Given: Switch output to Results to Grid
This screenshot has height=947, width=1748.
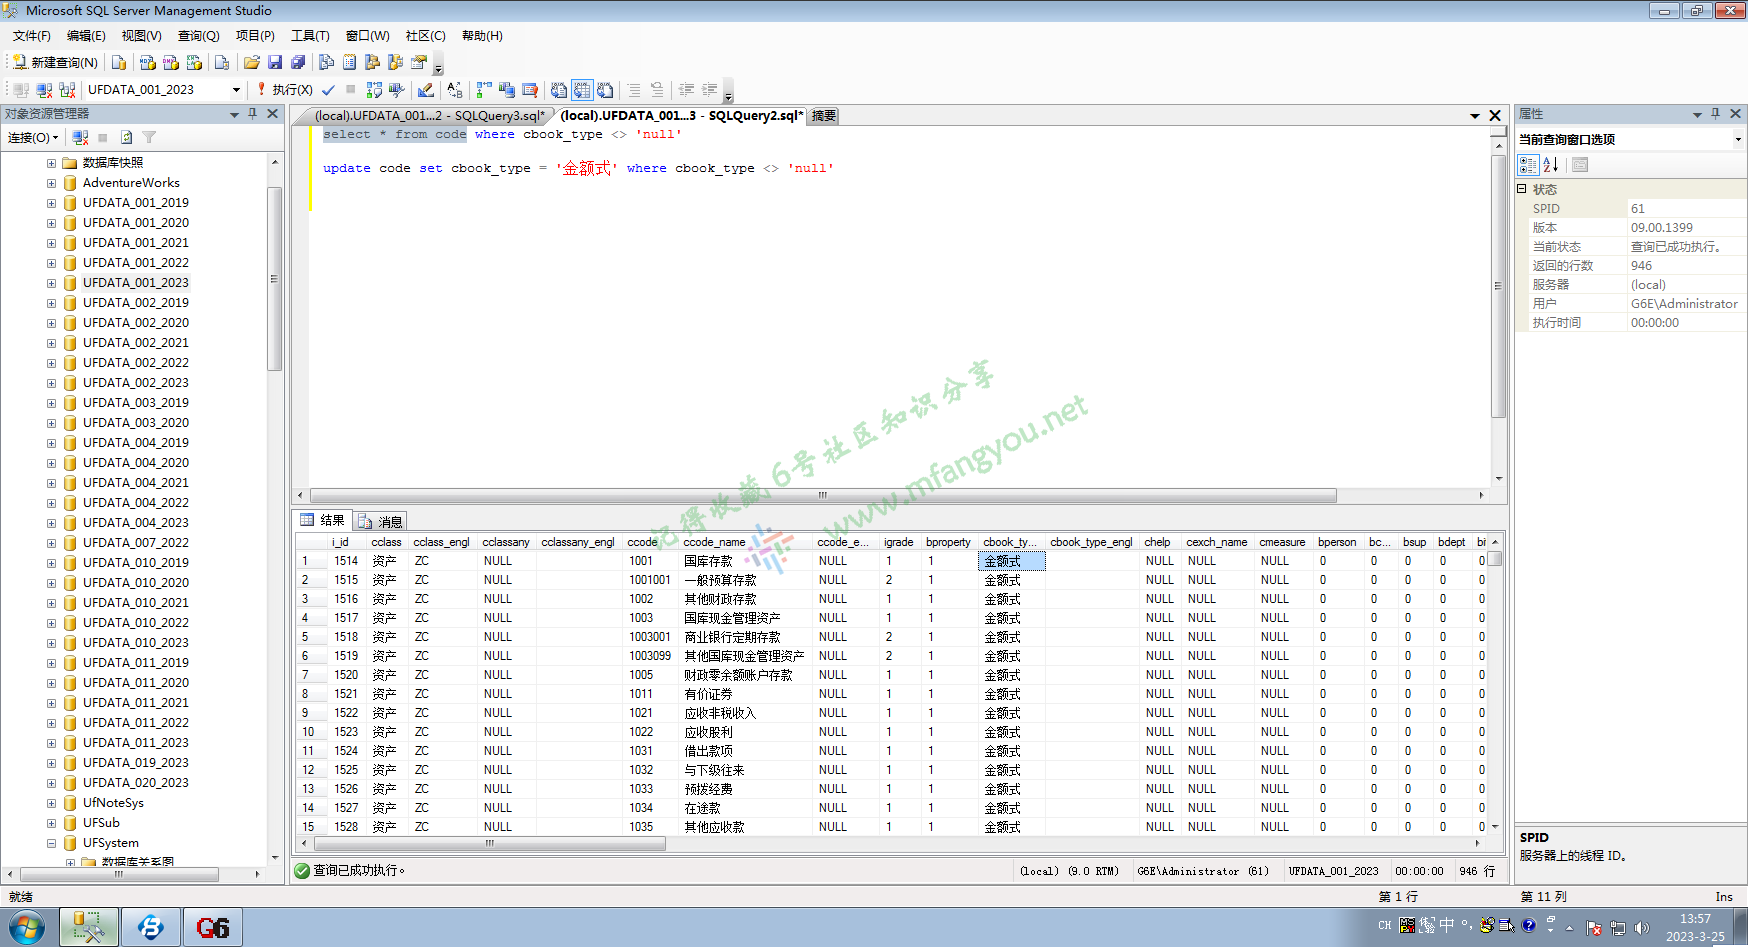Looking at the screenshot, I should 582,89.
